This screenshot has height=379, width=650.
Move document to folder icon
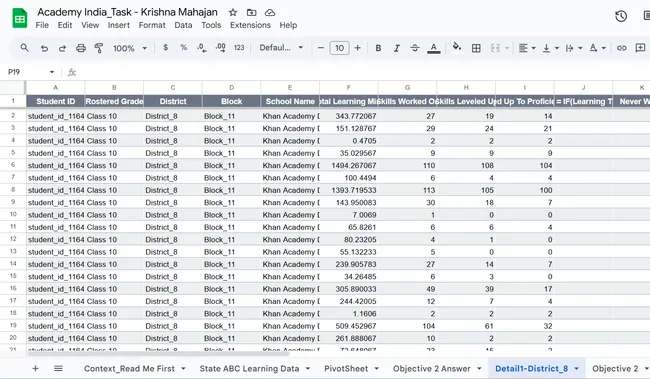tap(251, 12)
